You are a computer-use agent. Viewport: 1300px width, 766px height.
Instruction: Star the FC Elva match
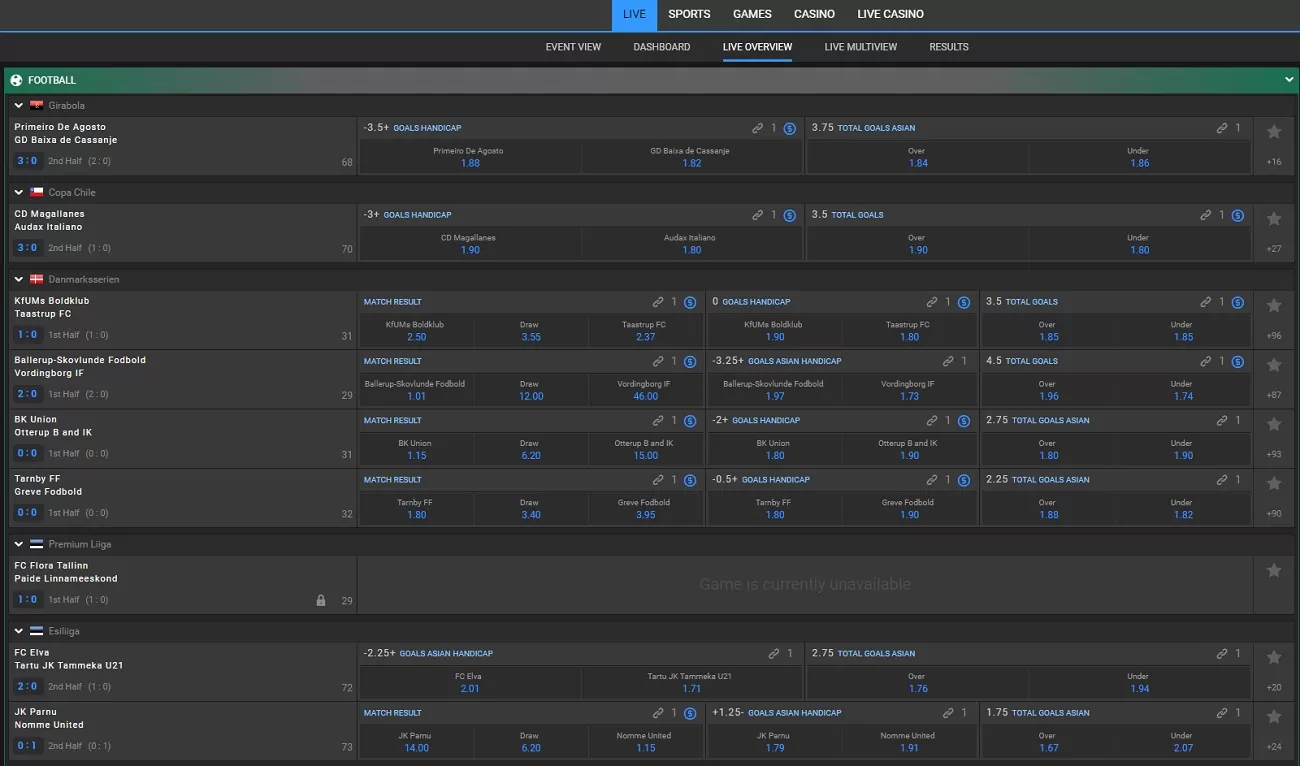coord(1273,657)
